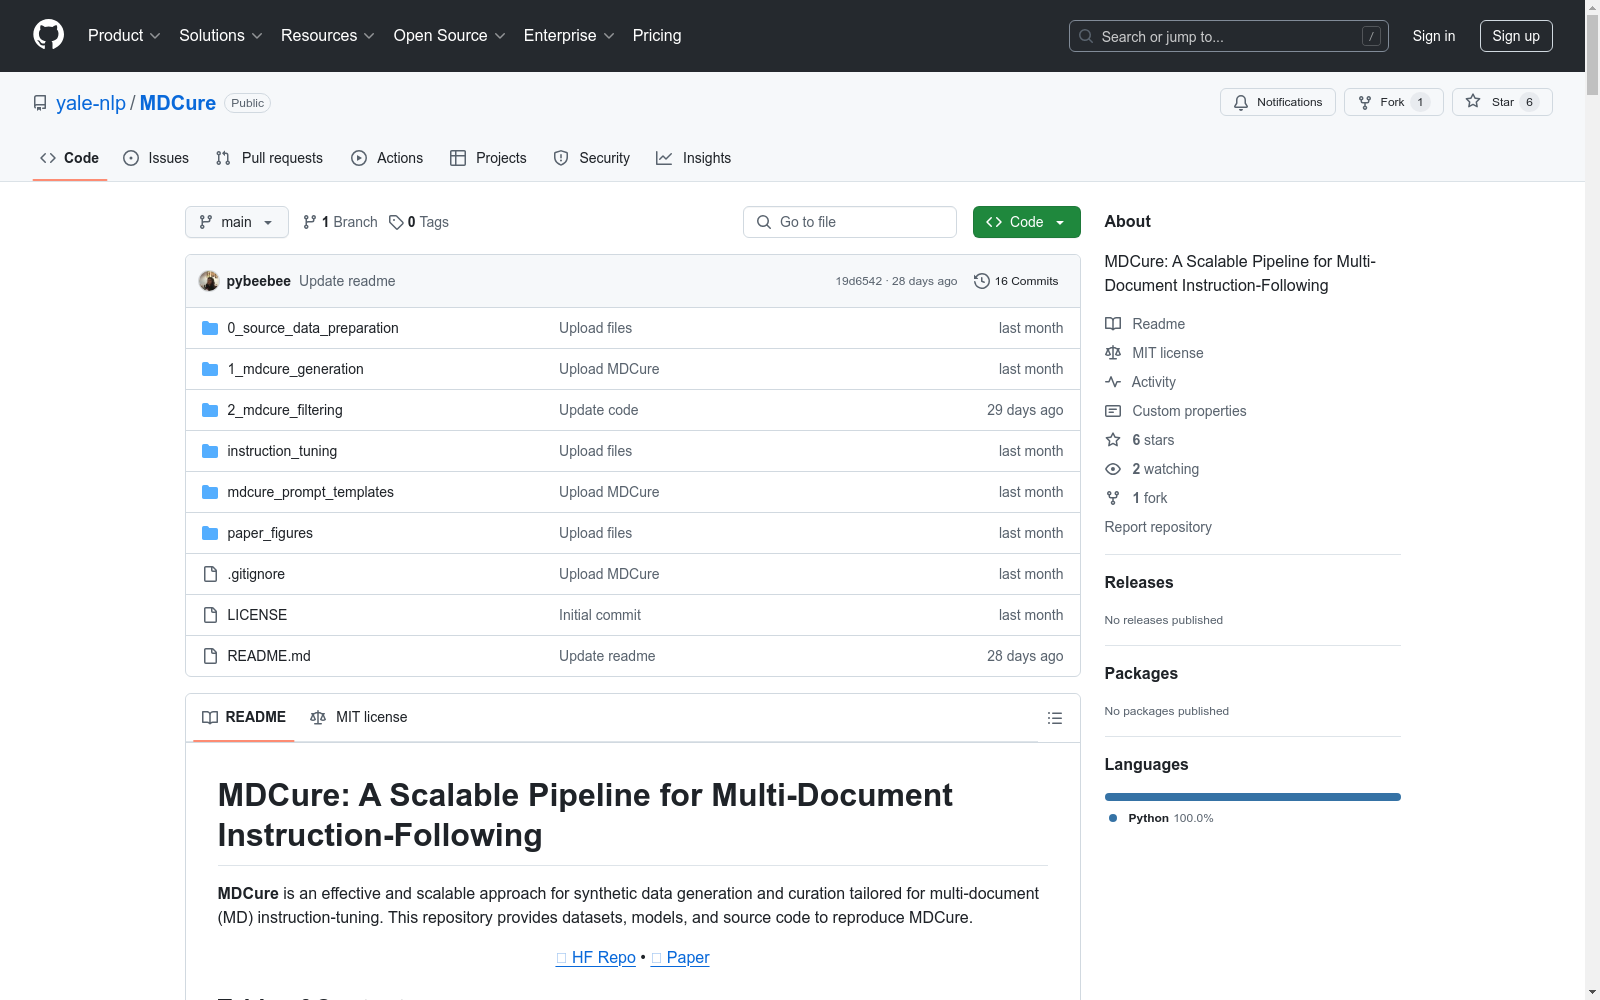This screenshot has height=1000, width=1600.
Task: Open the HF Repo link
Action: tap(596, 957)
